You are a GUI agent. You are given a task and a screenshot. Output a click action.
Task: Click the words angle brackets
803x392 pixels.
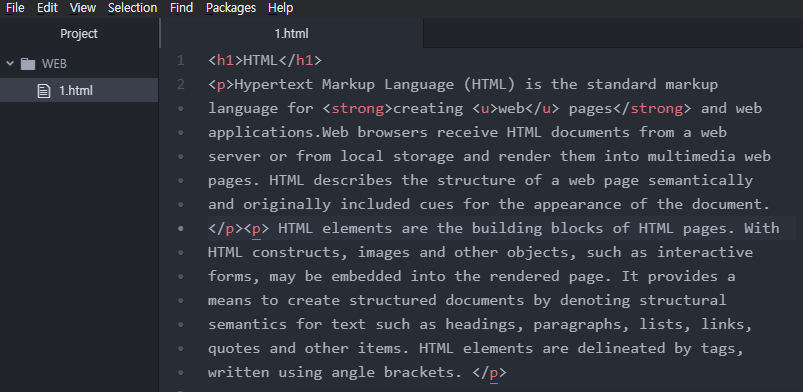(x=392, y=373)
